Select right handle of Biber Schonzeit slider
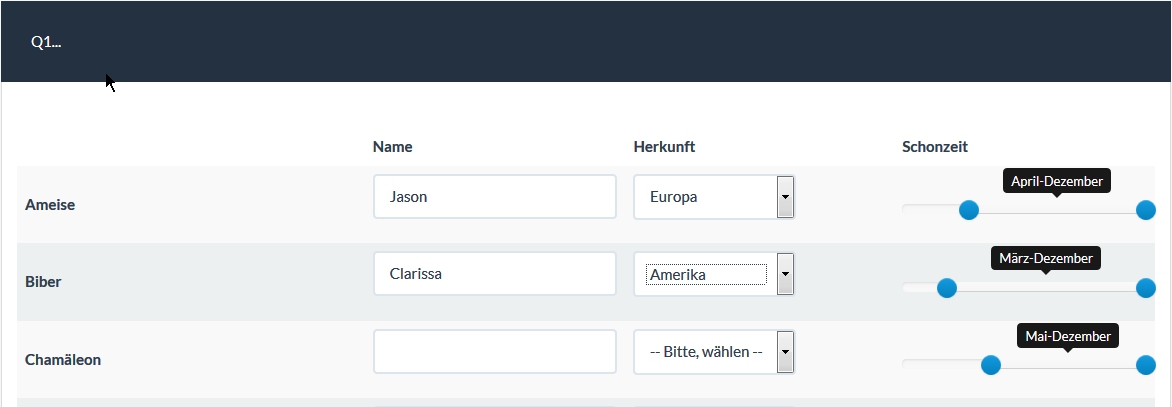Image resolution: width=1172 pixels, height=407 pixels. click(1146, 288)
